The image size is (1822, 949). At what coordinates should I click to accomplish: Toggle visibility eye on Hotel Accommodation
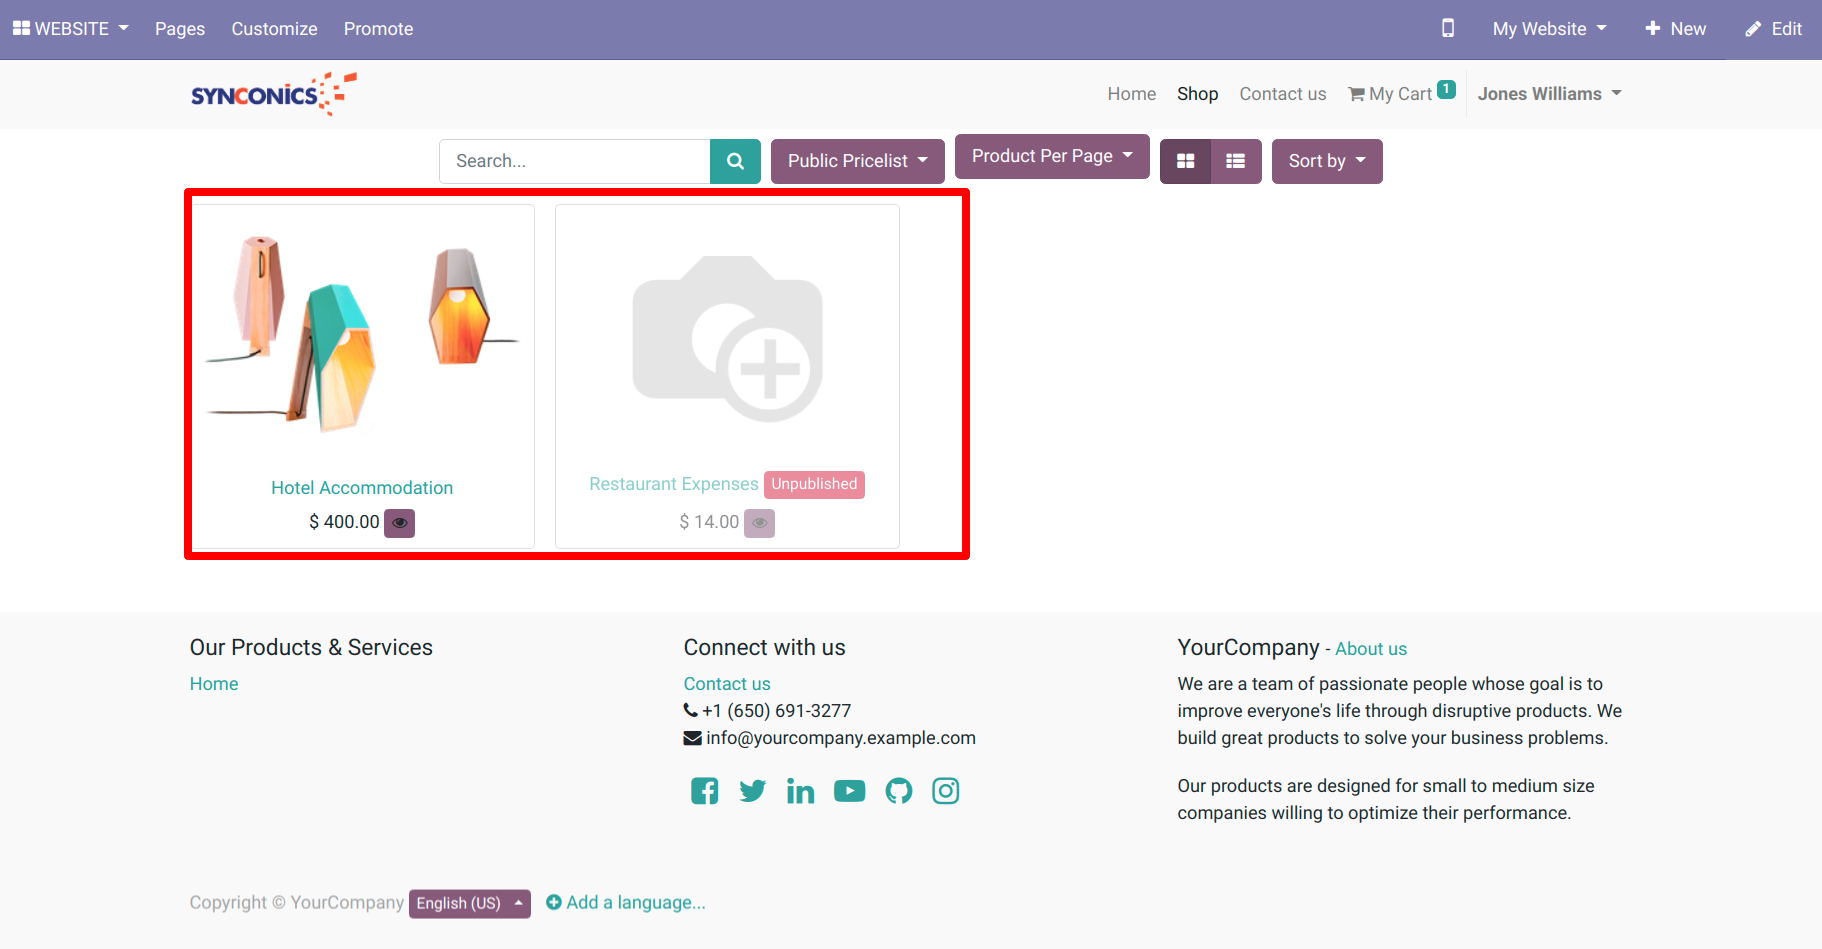[400, 523]
